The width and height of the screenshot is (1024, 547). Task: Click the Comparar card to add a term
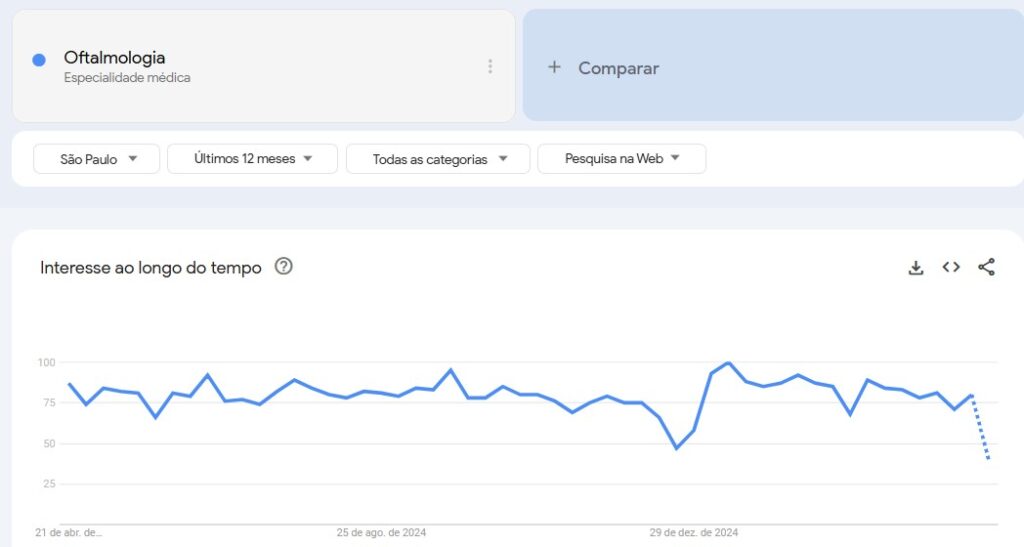tap(773, 65)
